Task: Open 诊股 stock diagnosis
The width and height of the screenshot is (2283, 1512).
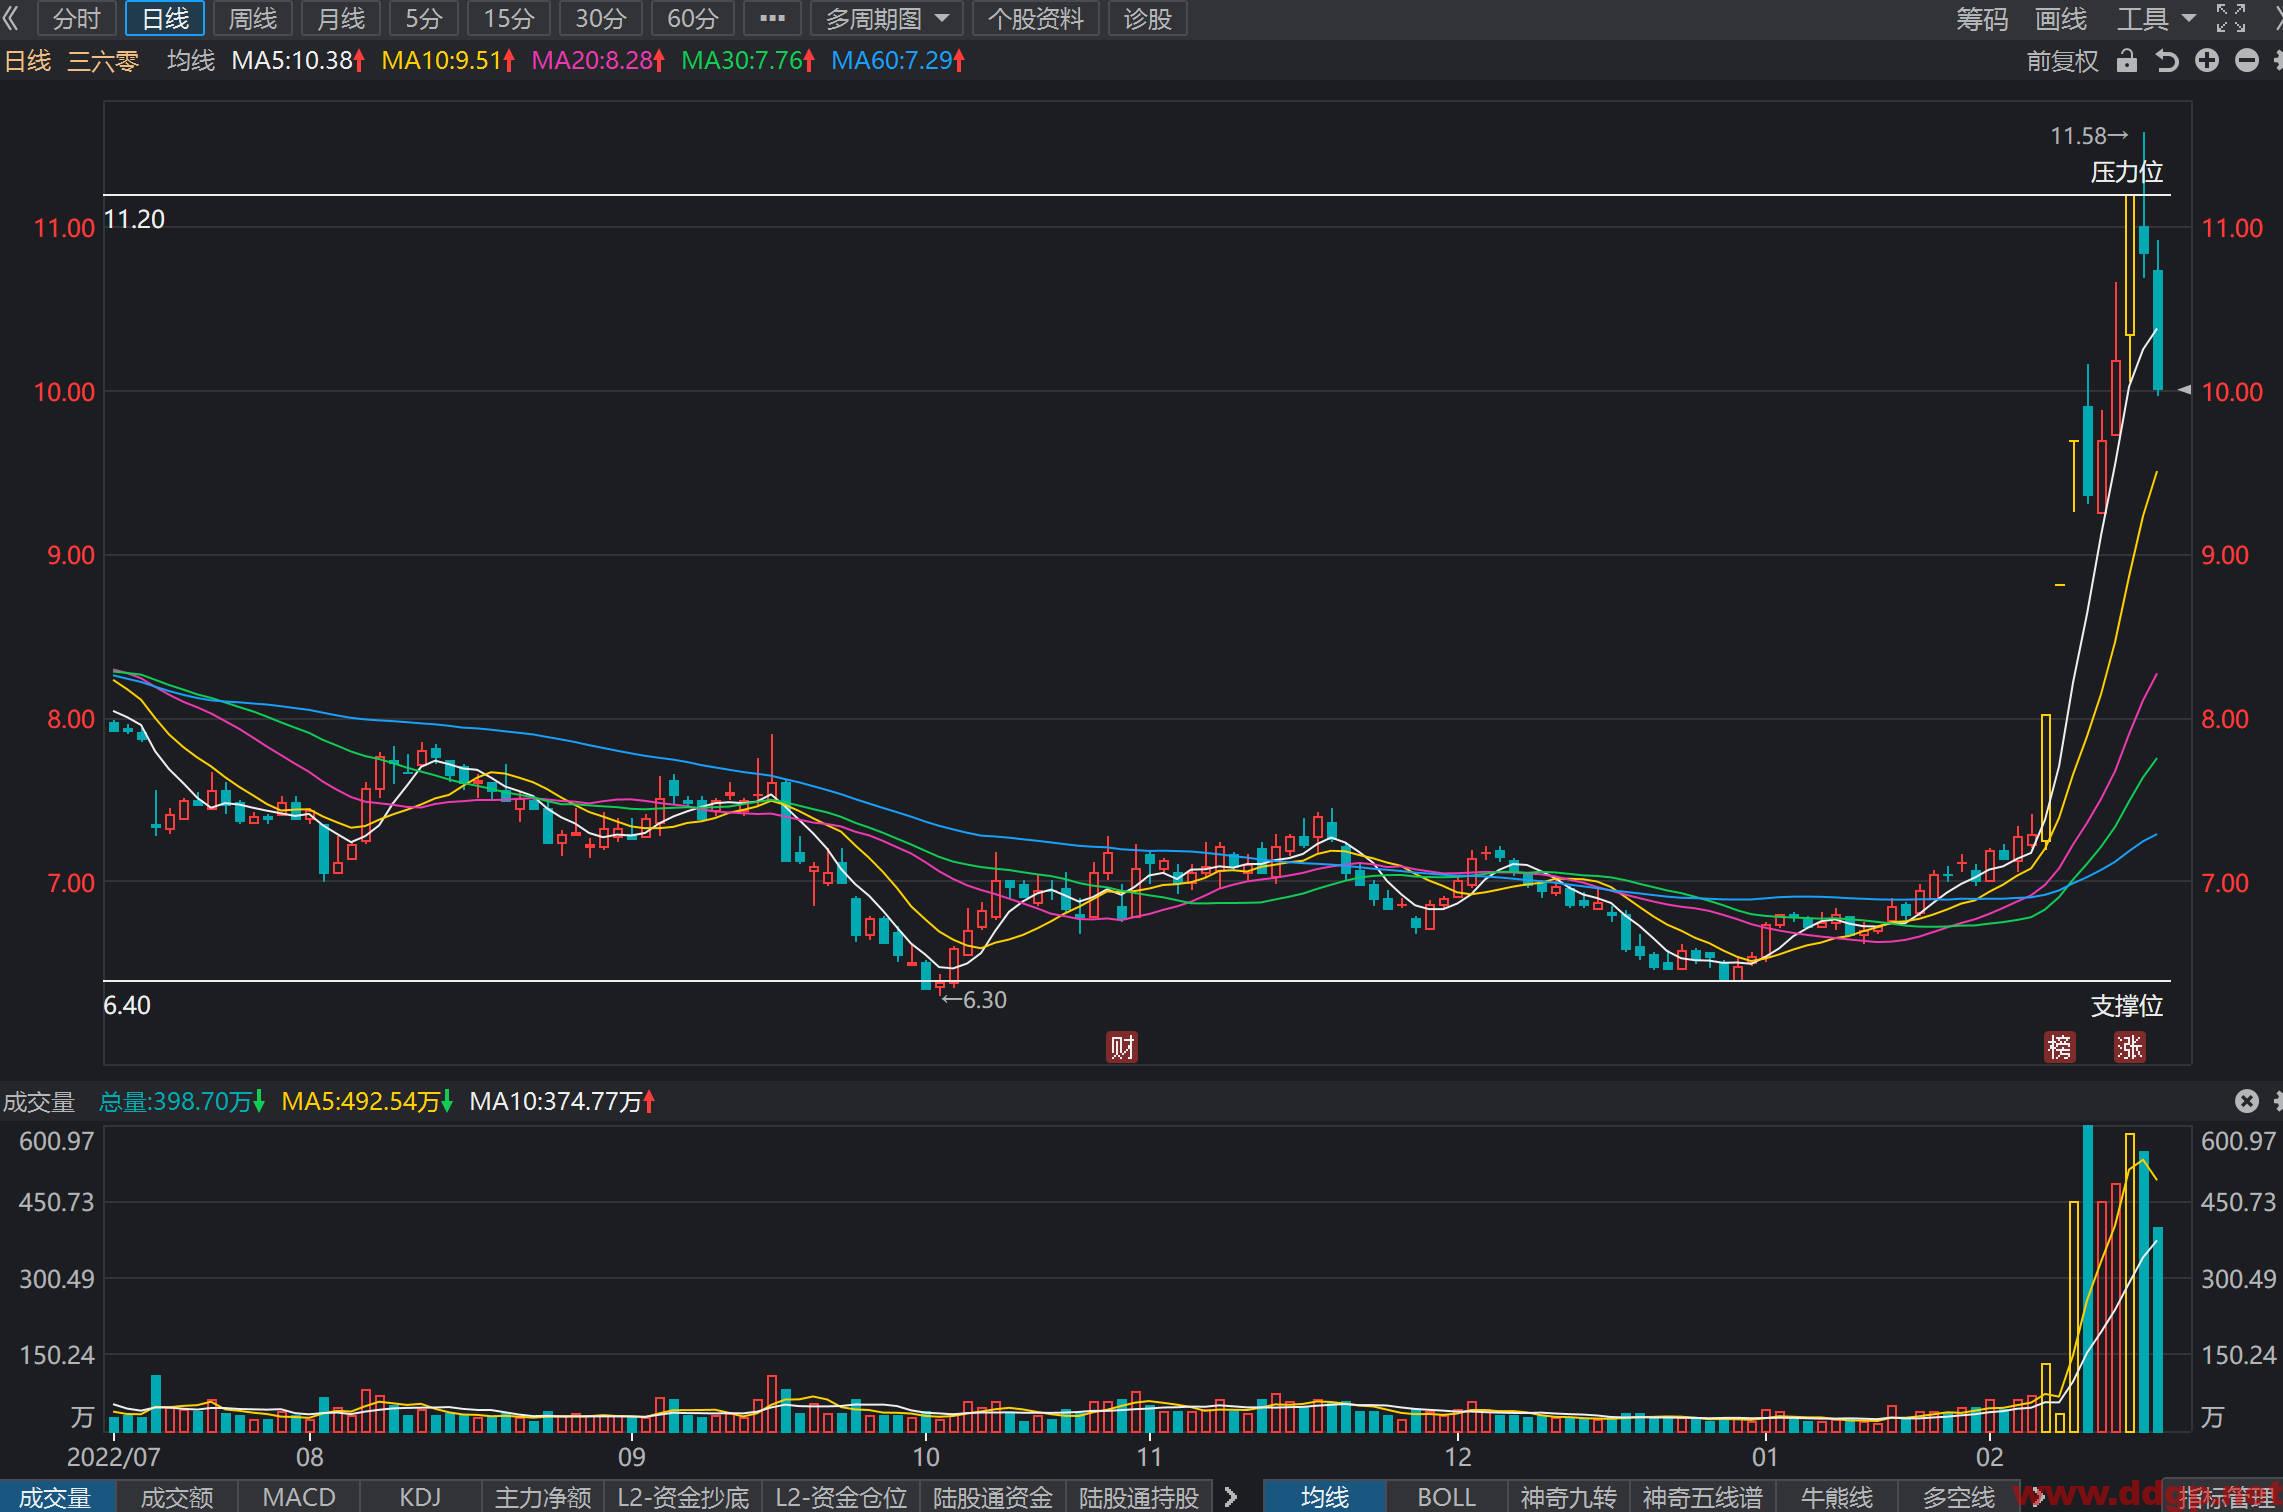Action: [x=1148, y=19]
